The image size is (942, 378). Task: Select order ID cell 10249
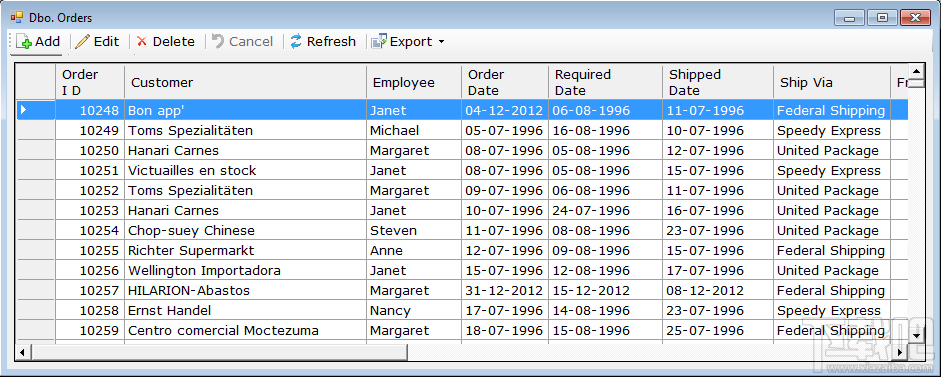(90, 130)
